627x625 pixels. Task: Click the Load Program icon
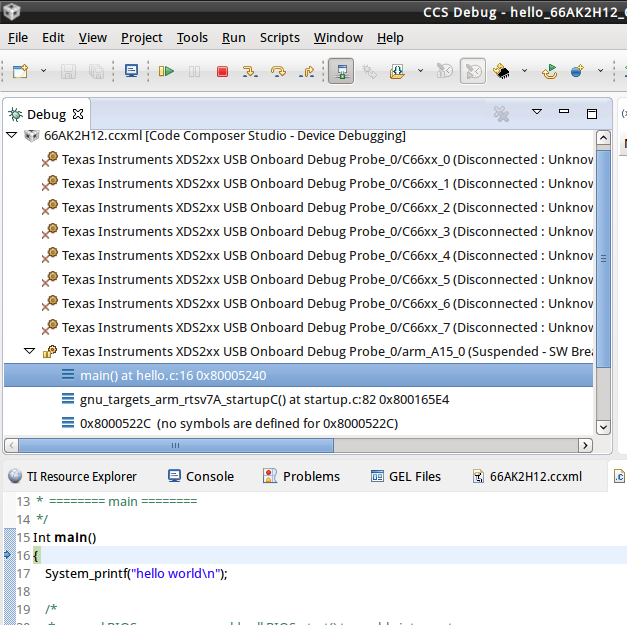point(397,72)
